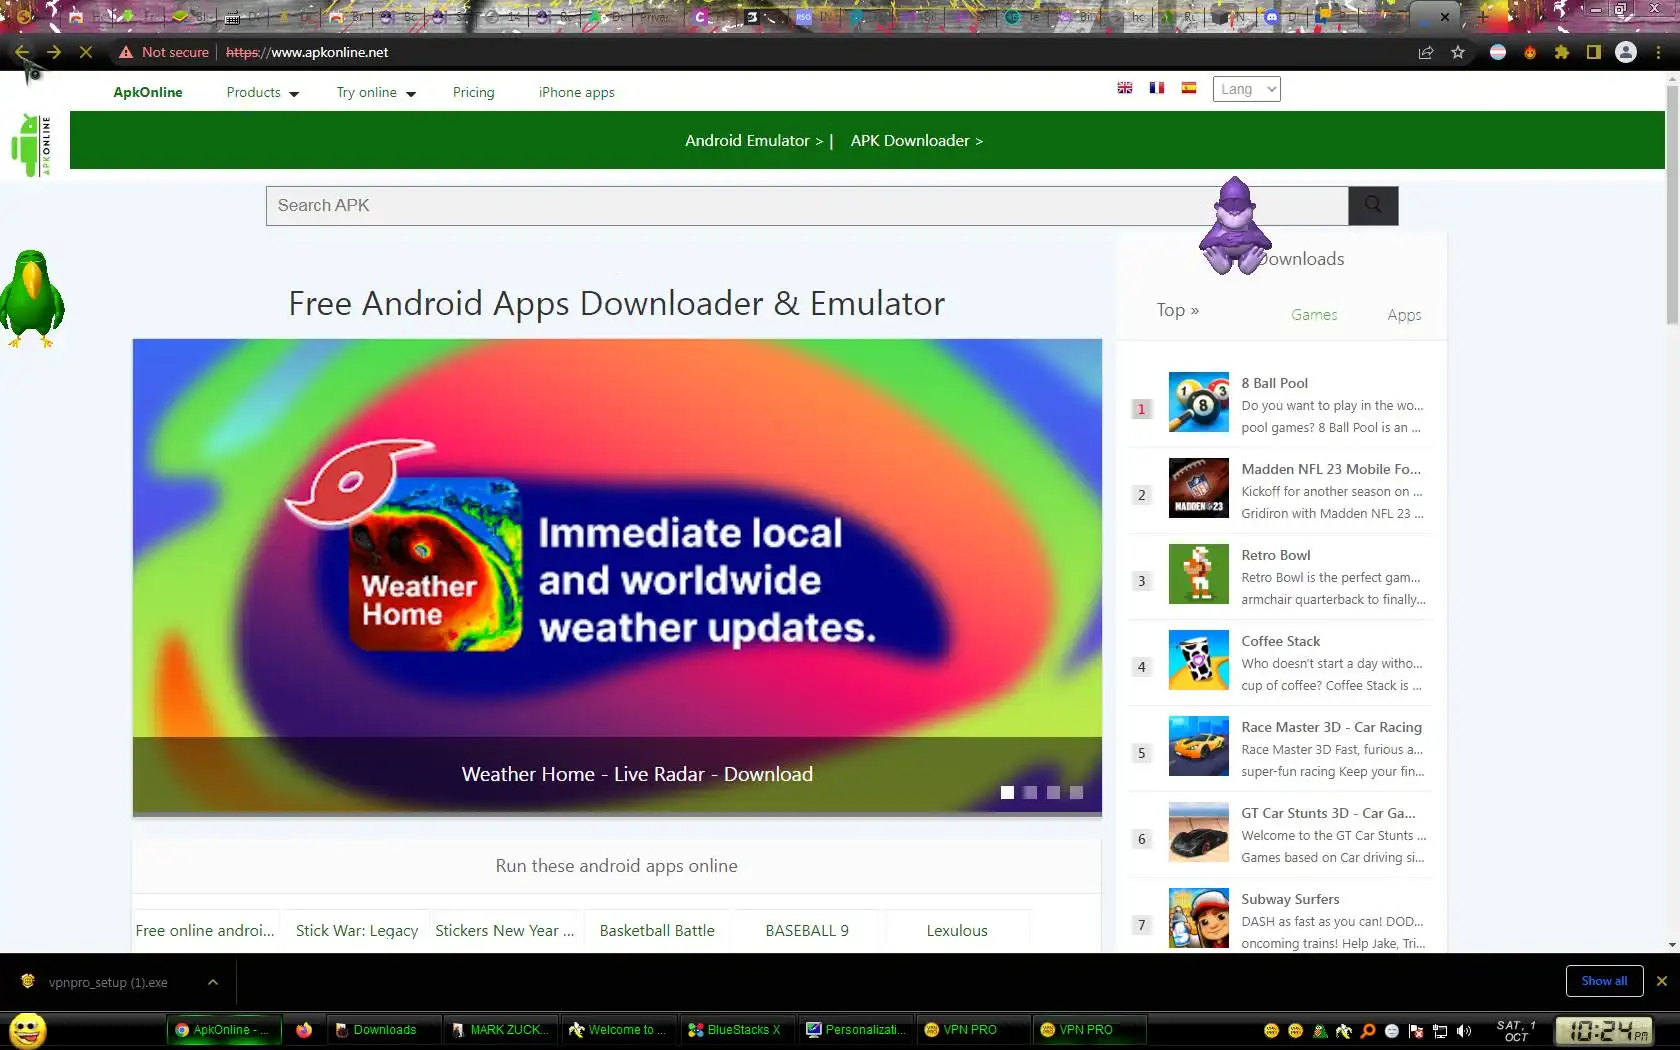Click the magnifier search button
Viewport: 1680px width, 1050px height.
pyautogui.click(x=1373, y=205)
